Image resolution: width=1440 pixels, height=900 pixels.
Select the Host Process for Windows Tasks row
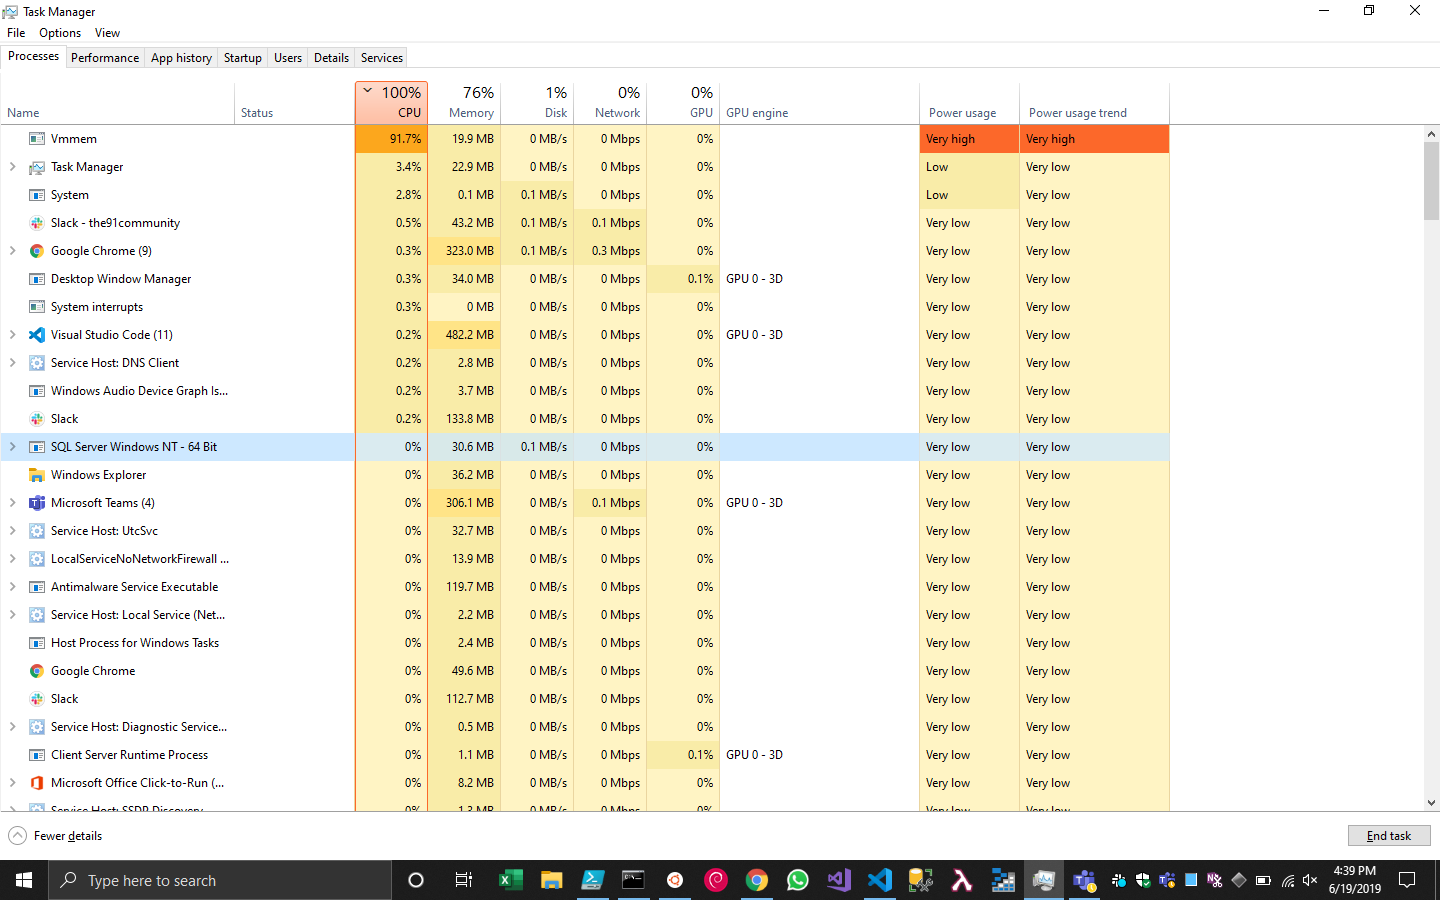pos(585,643)
